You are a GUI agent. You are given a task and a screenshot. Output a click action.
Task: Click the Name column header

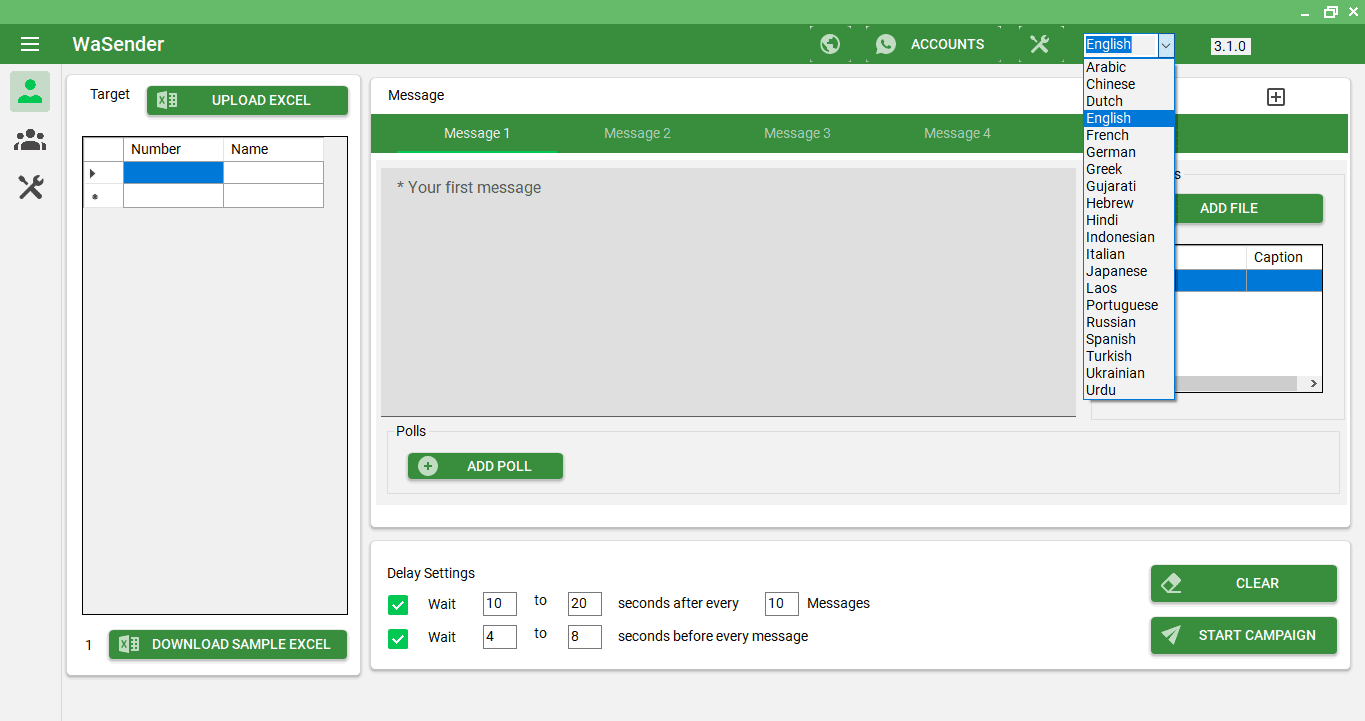[273, 149]
